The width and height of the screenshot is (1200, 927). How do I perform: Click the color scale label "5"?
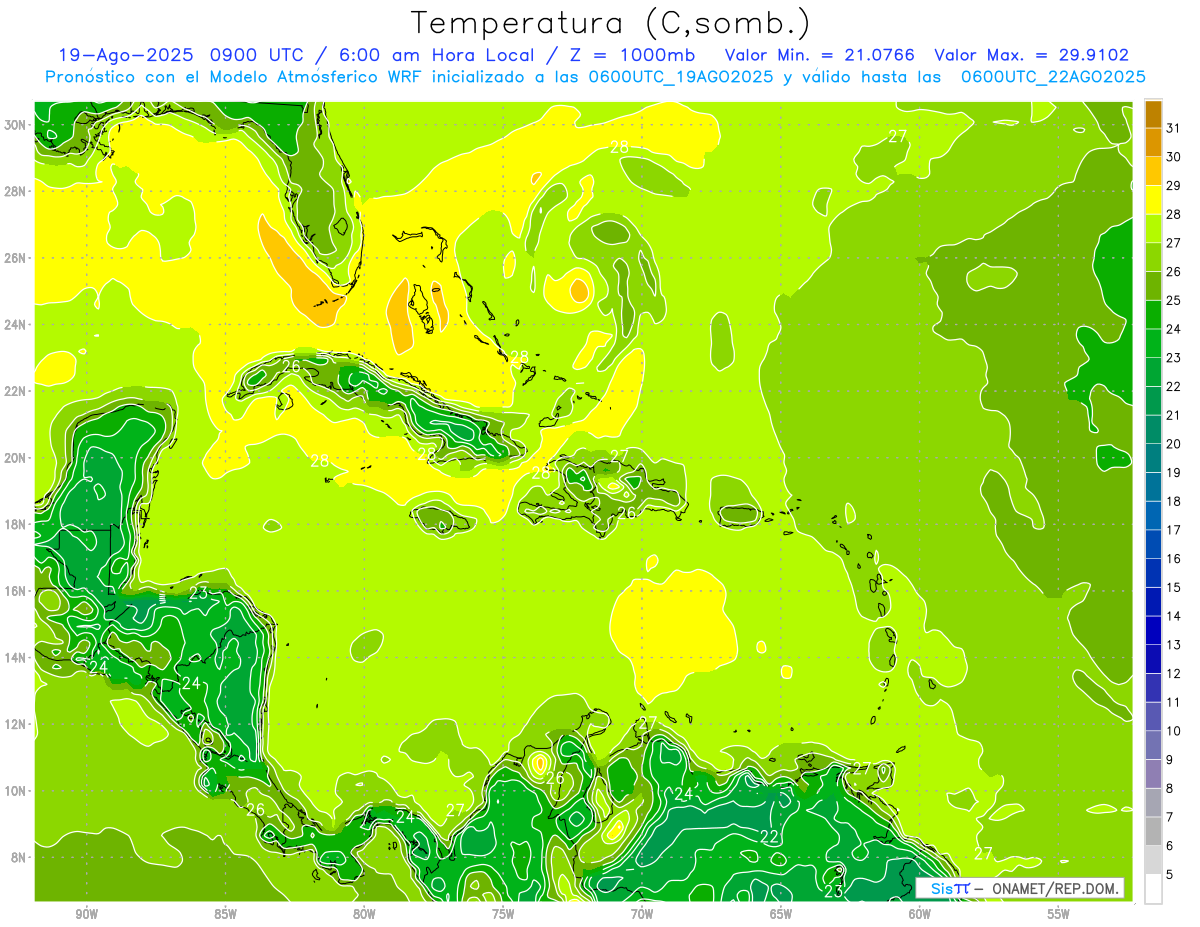tap(1170, 875)
